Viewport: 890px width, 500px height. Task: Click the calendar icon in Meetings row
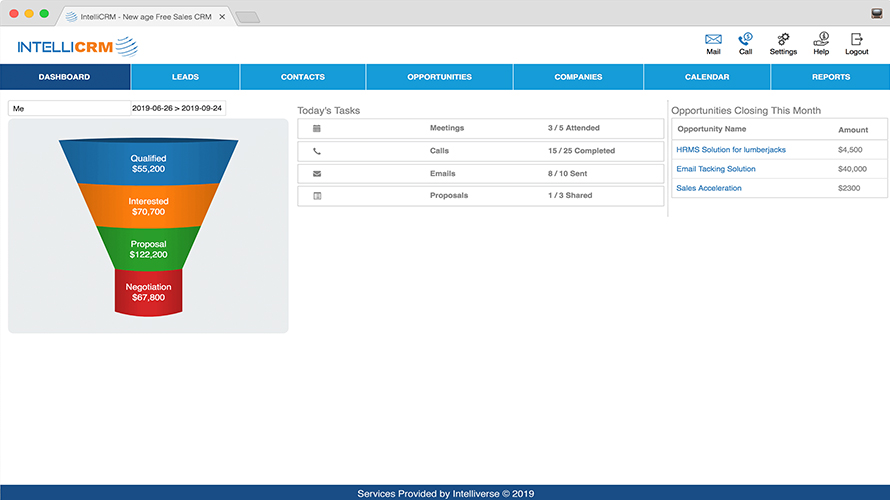tap(317, 128)
